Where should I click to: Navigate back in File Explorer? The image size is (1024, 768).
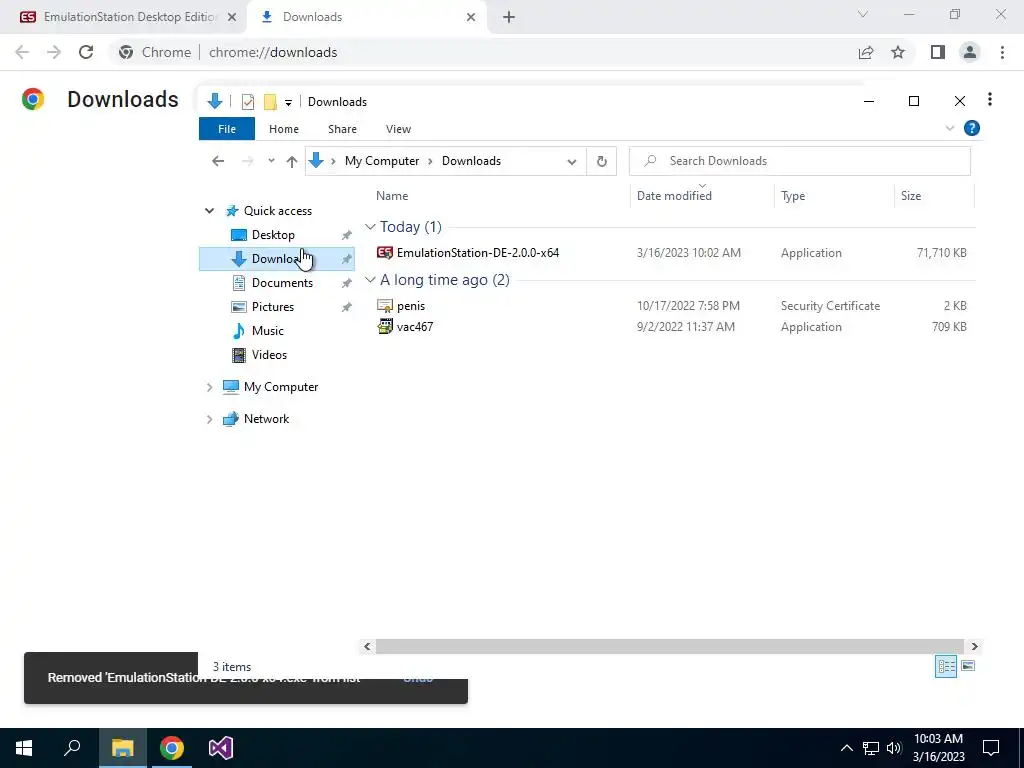(218, 161)
